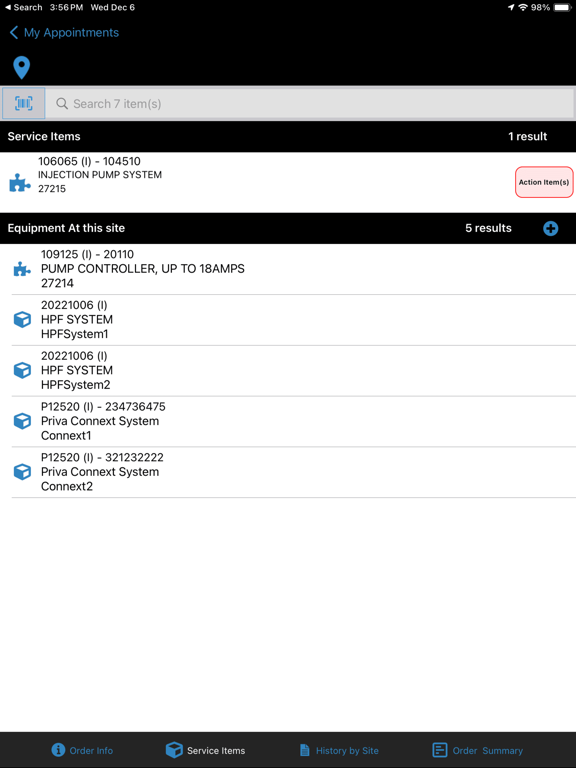The image size is (576, 768).
Task: Tap the serial number 27215
Action: (x=52, y=189)
